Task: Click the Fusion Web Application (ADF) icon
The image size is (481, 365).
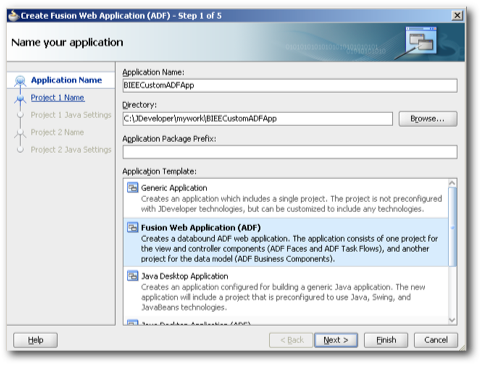Action: click(132, 228)
